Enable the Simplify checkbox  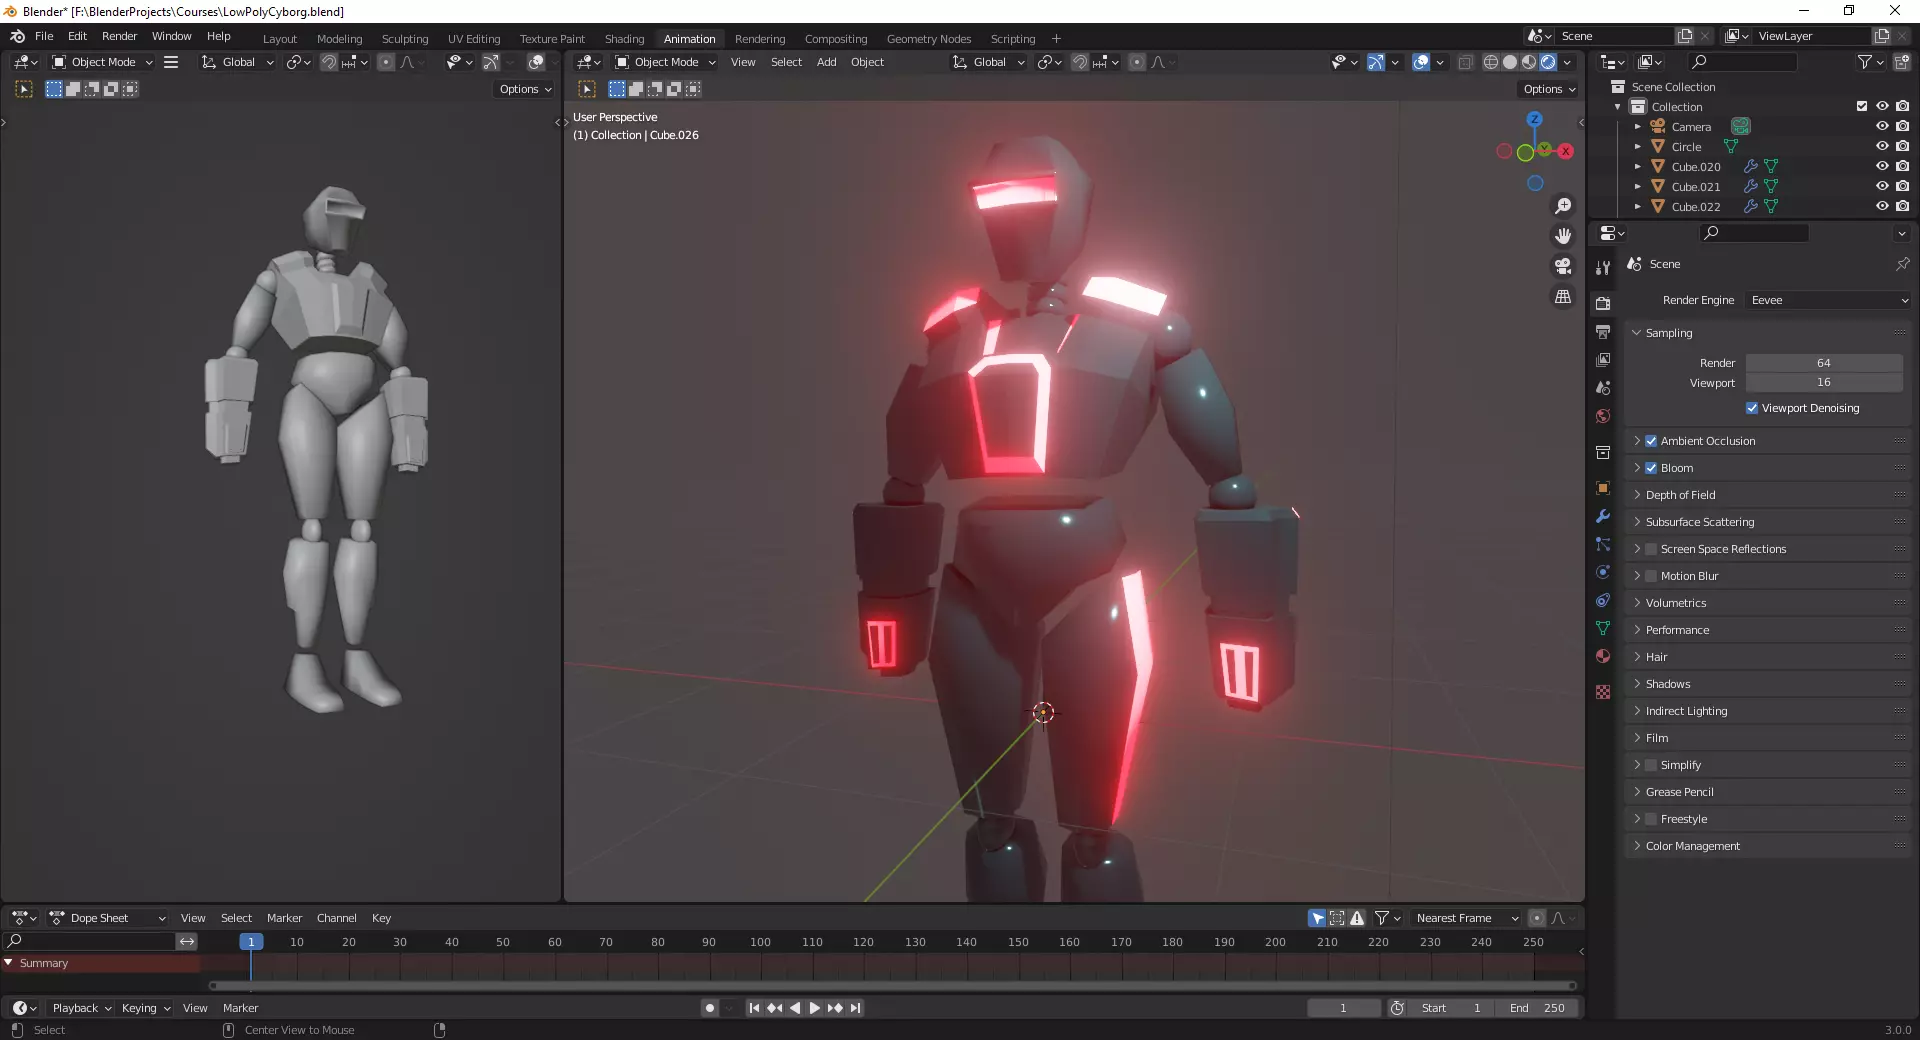[1651, 765]
